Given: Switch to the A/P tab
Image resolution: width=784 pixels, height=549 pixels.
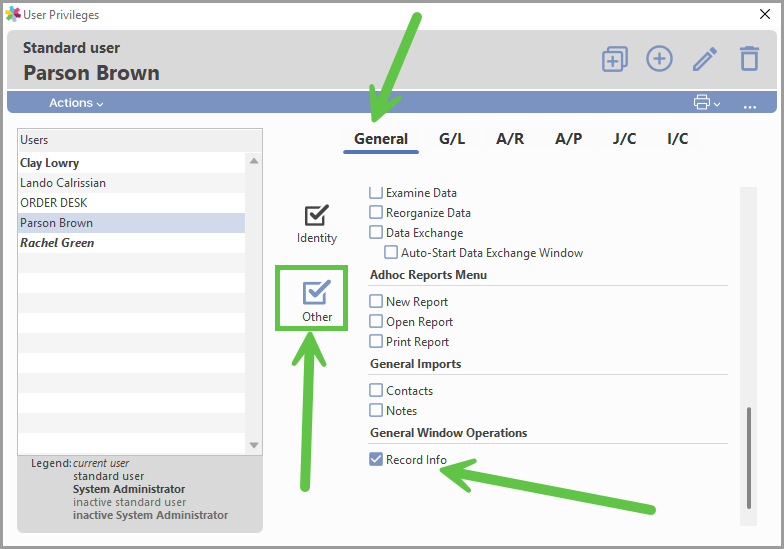Looking at the screenshot, I should tap(568, 139).
